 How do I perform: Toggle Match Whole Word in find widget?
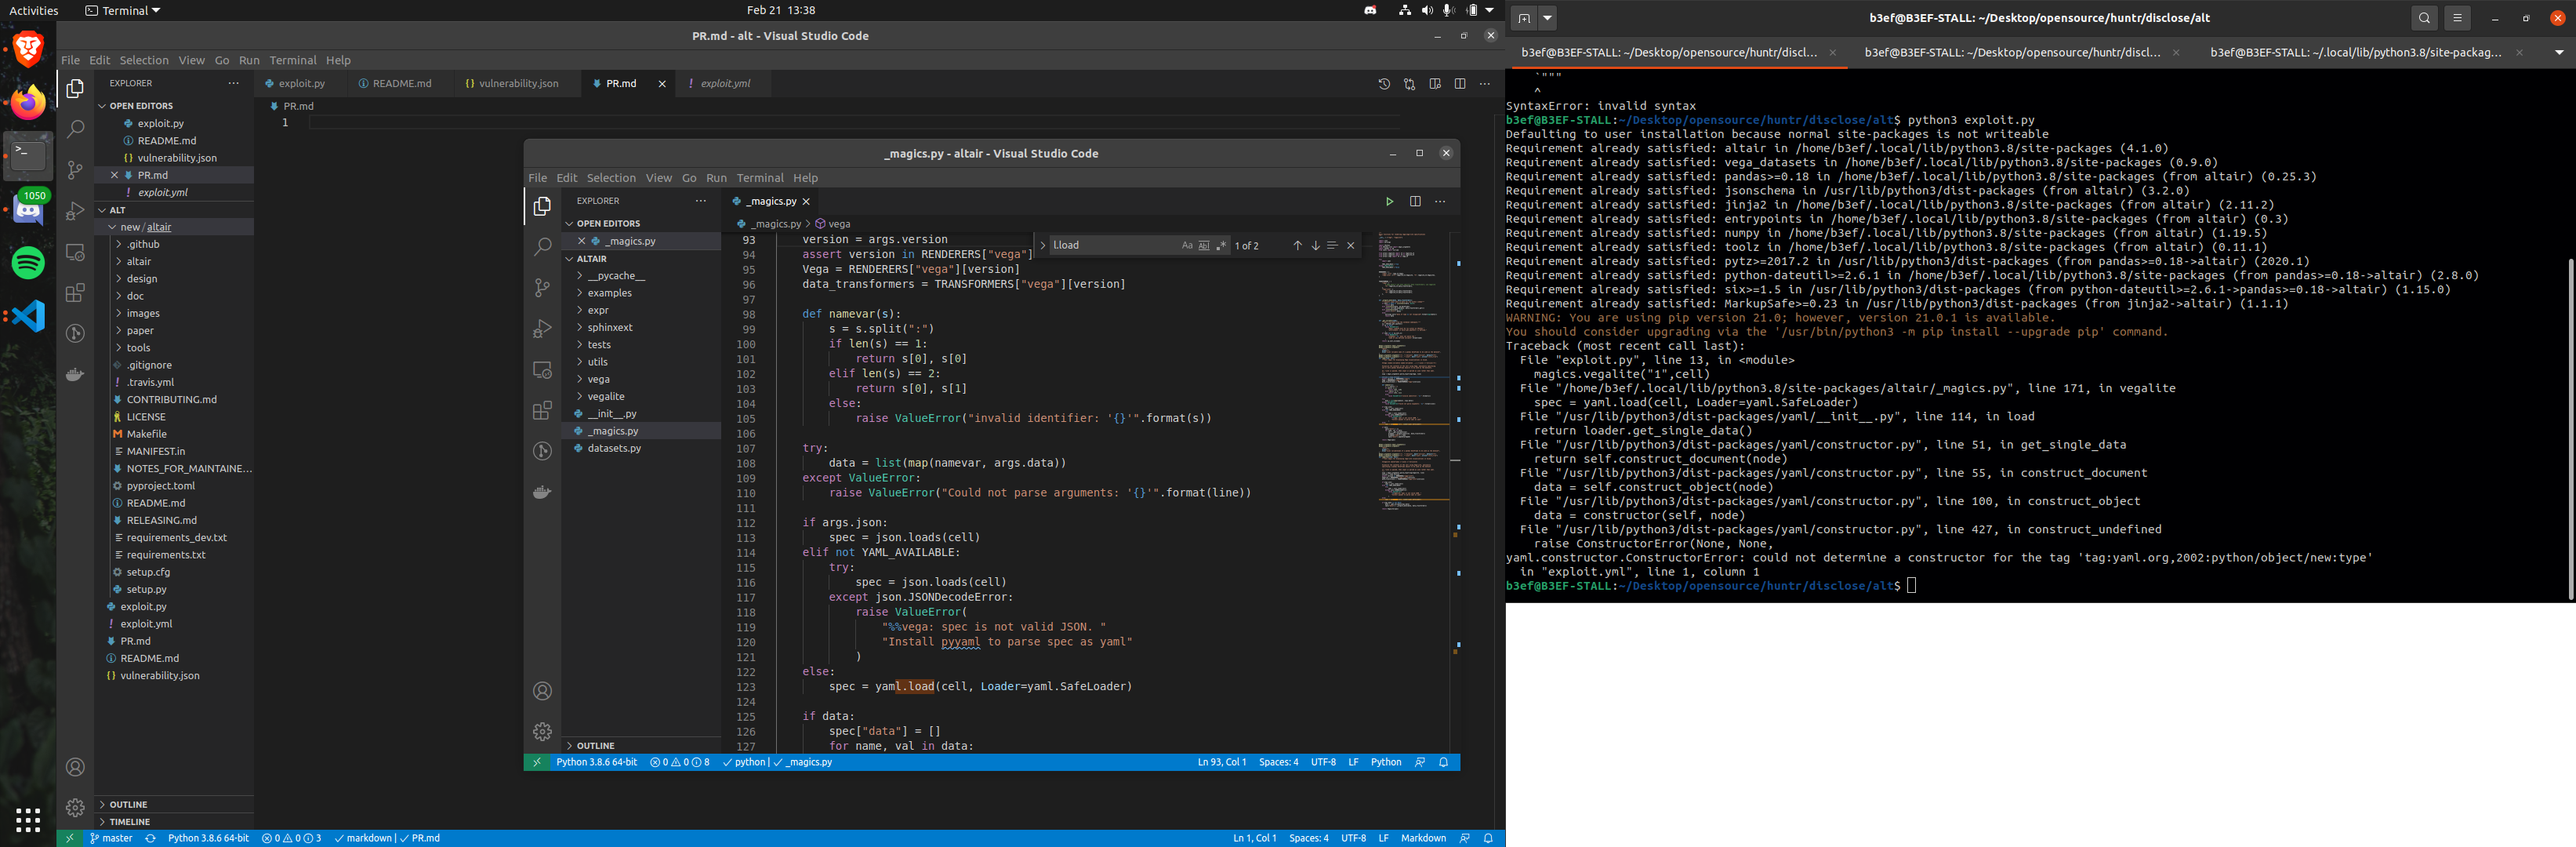[1204, 245]
